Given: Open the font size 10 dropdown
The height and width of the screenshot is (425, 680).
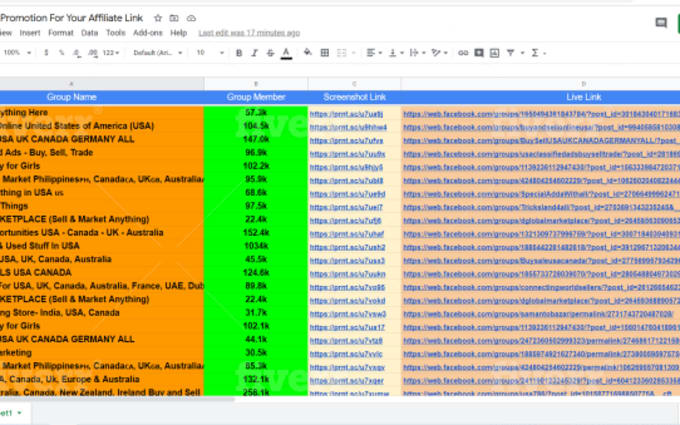Looking at the screenshot, I should click(210, 53).
